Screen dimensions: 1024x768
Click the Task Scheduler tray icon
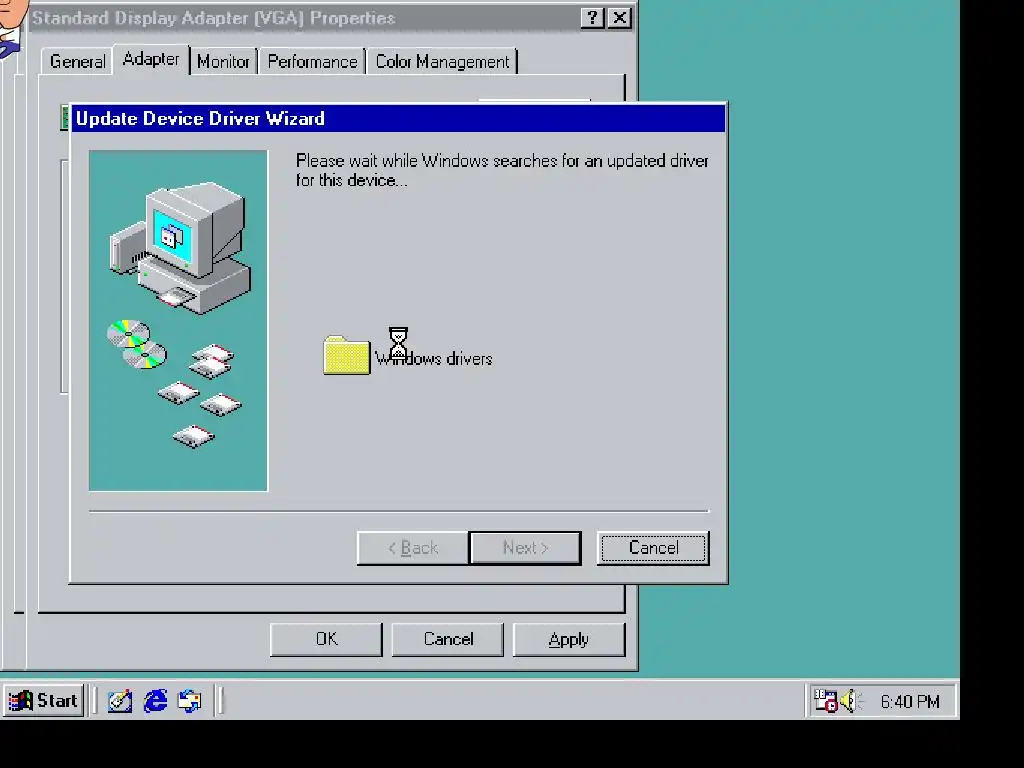825,701
